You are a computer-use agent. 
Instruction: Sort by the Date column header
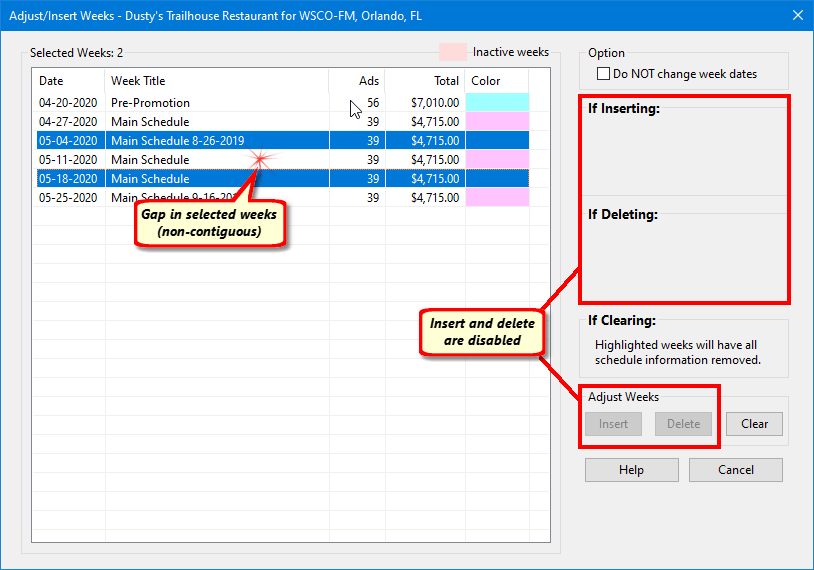pyautogui.click(x=51, y=81)
